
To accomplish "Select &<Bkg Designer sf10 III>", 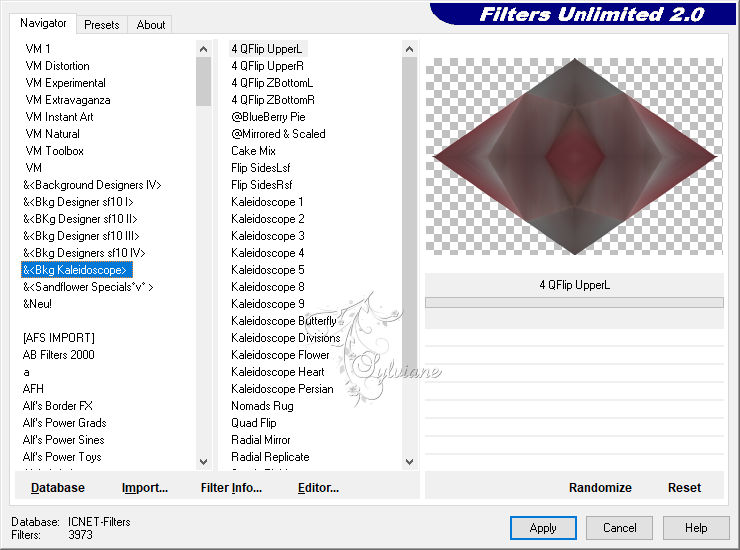I will click(81, 236).
